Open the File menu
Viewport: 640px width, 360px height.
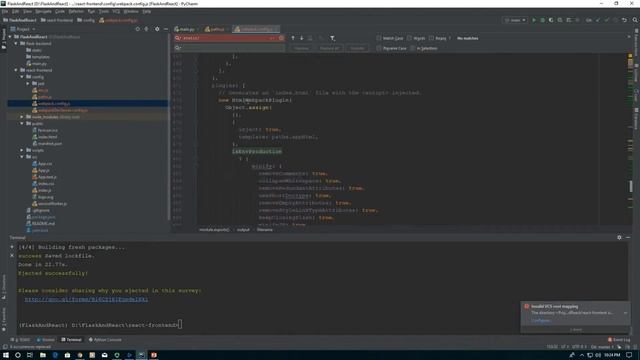click(x=5, y=11)
